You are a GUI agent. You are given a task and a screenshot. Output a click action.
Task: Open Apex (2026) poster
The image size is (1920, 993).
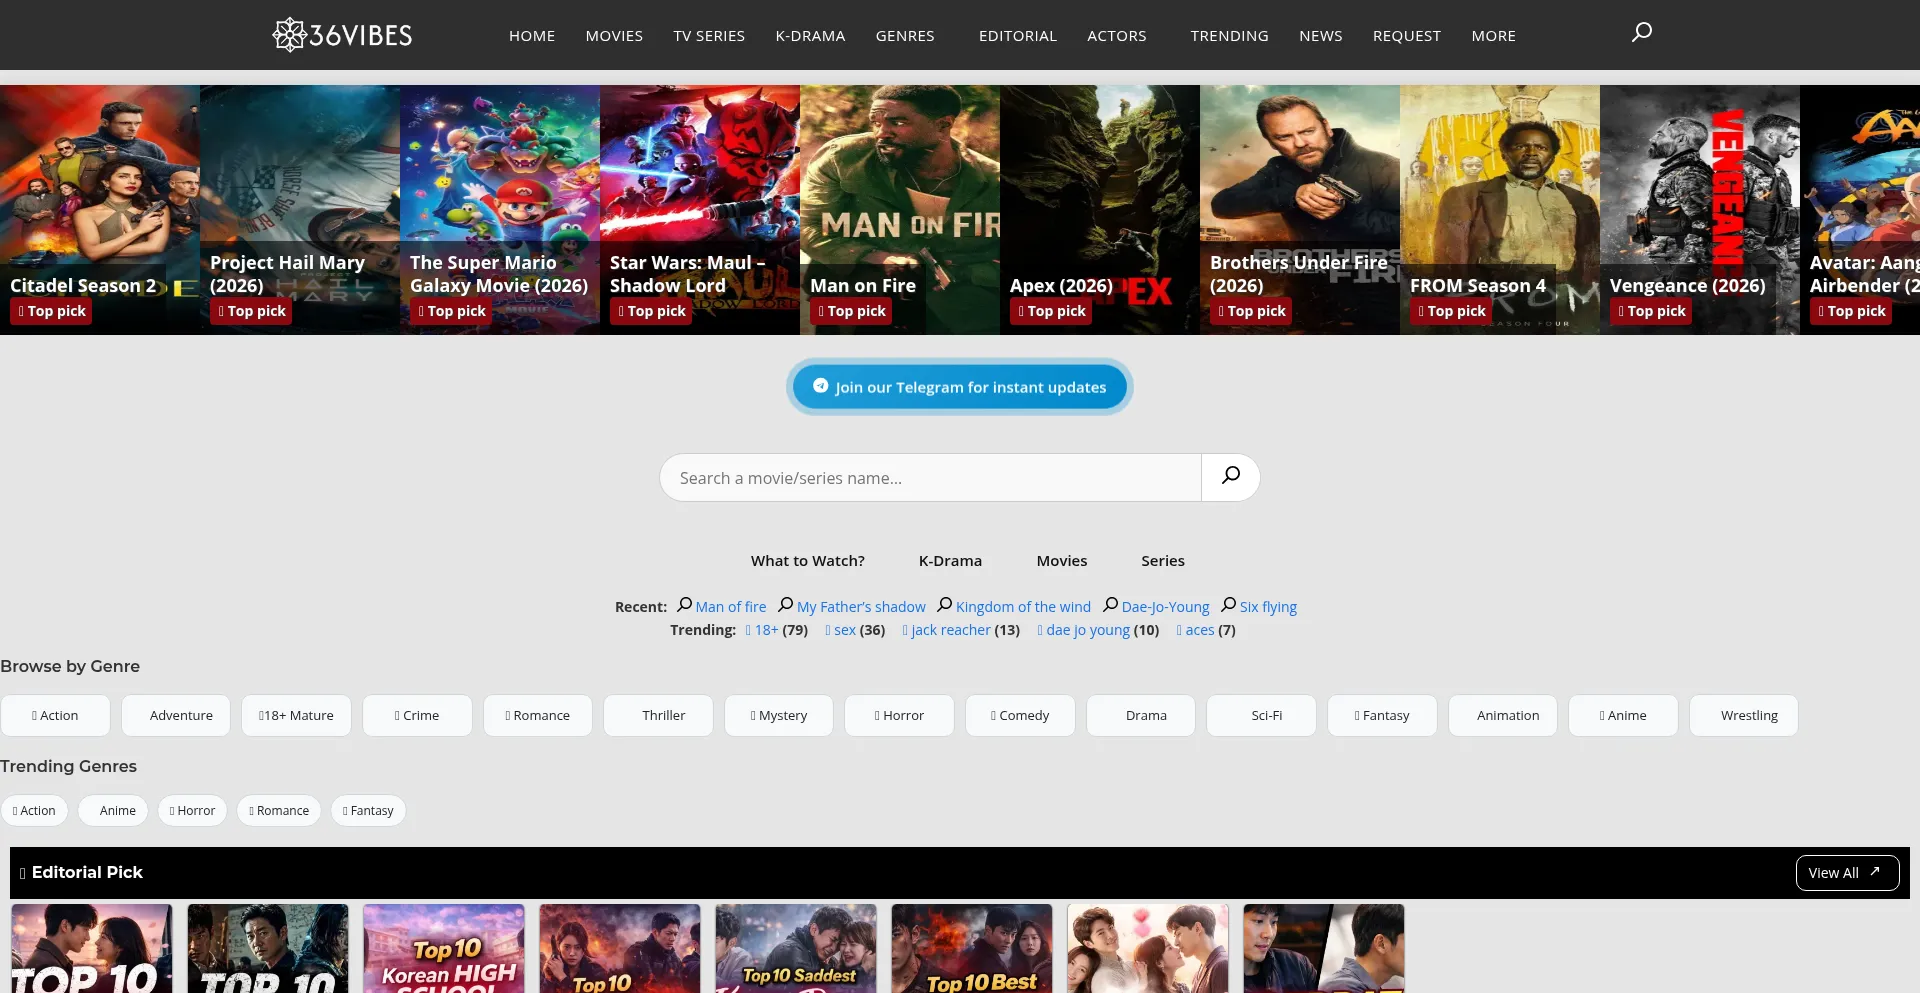pos(1100,210)
